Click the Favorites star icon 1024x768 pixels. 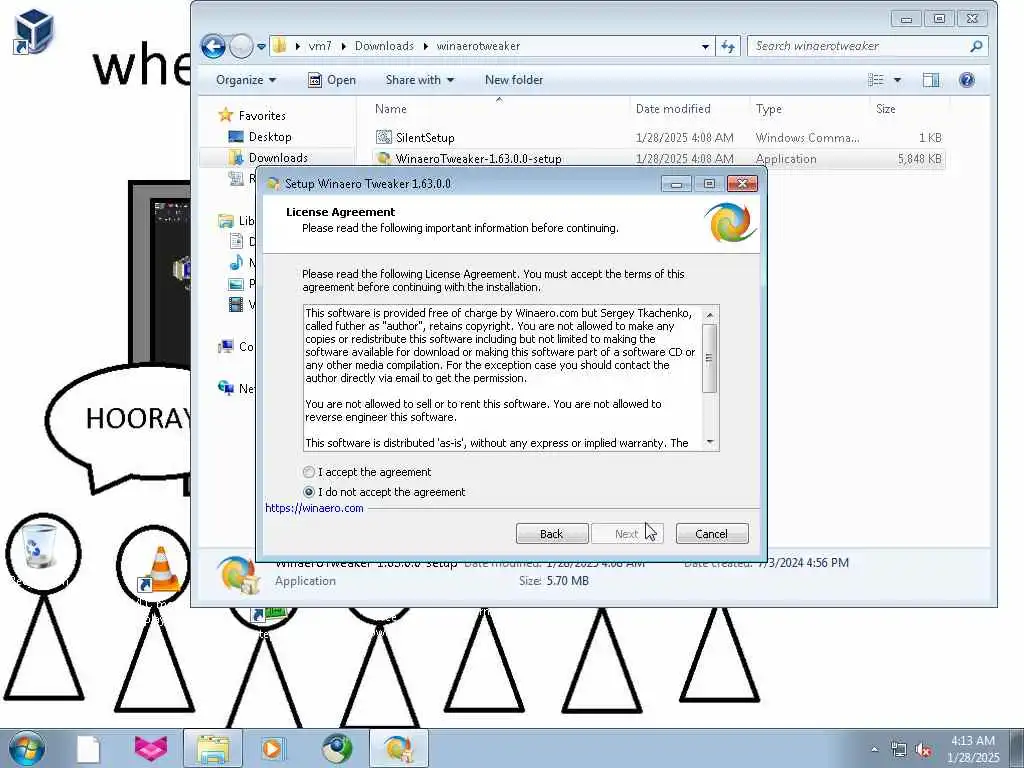pyautogui.click(x=225, y=115)
